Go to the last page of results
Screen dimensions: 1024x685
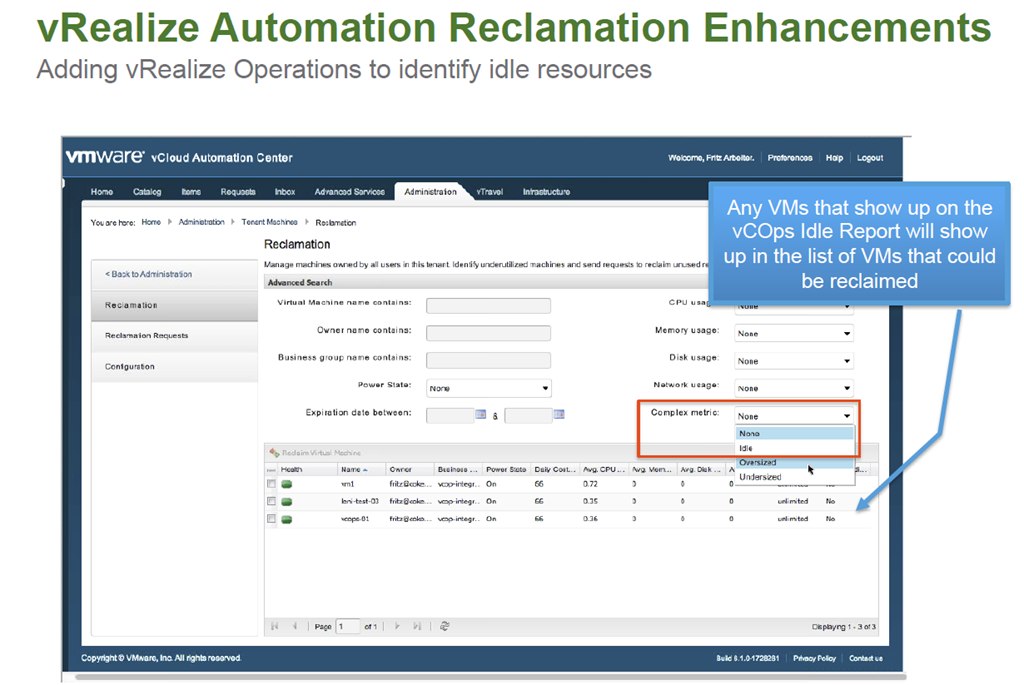(417, 626)
